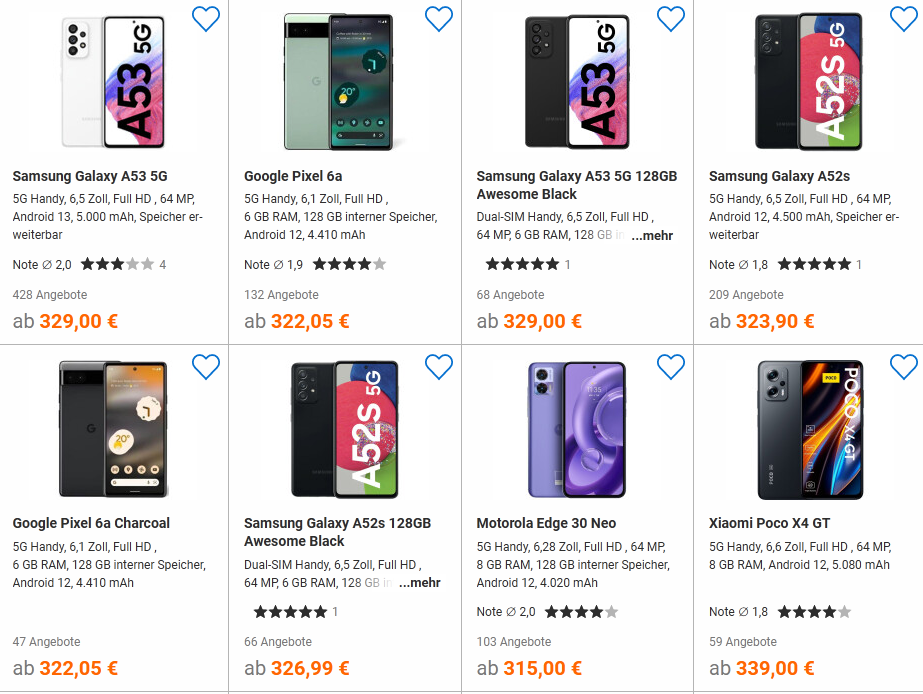Heart the Galaxy A52s 128GB Awesome Black

(x=439, y=367)
